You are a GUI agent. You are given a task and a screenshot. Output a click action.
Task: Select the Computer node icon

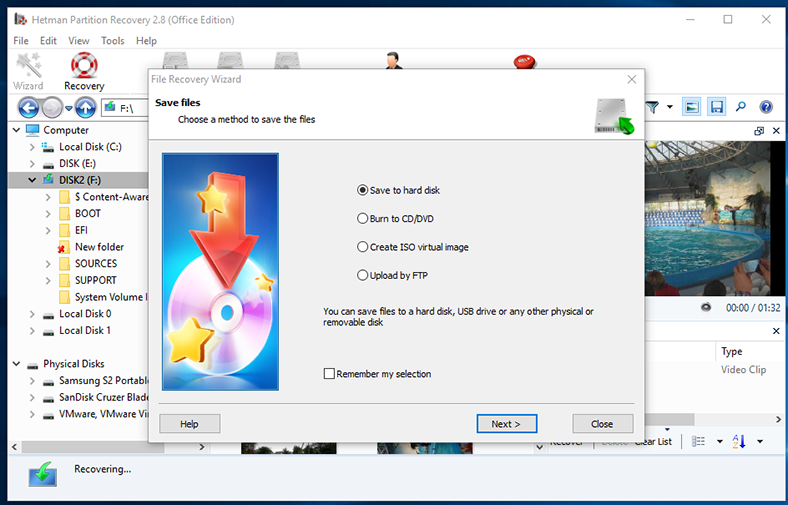[33, 130]
